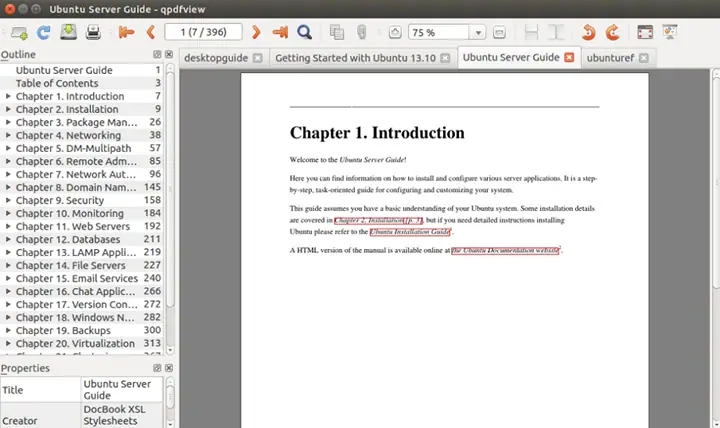The height and width of the screenshot is (428, 720).
Task: Click the Zoom in icon left of 75 %
Action: (395, 32)
